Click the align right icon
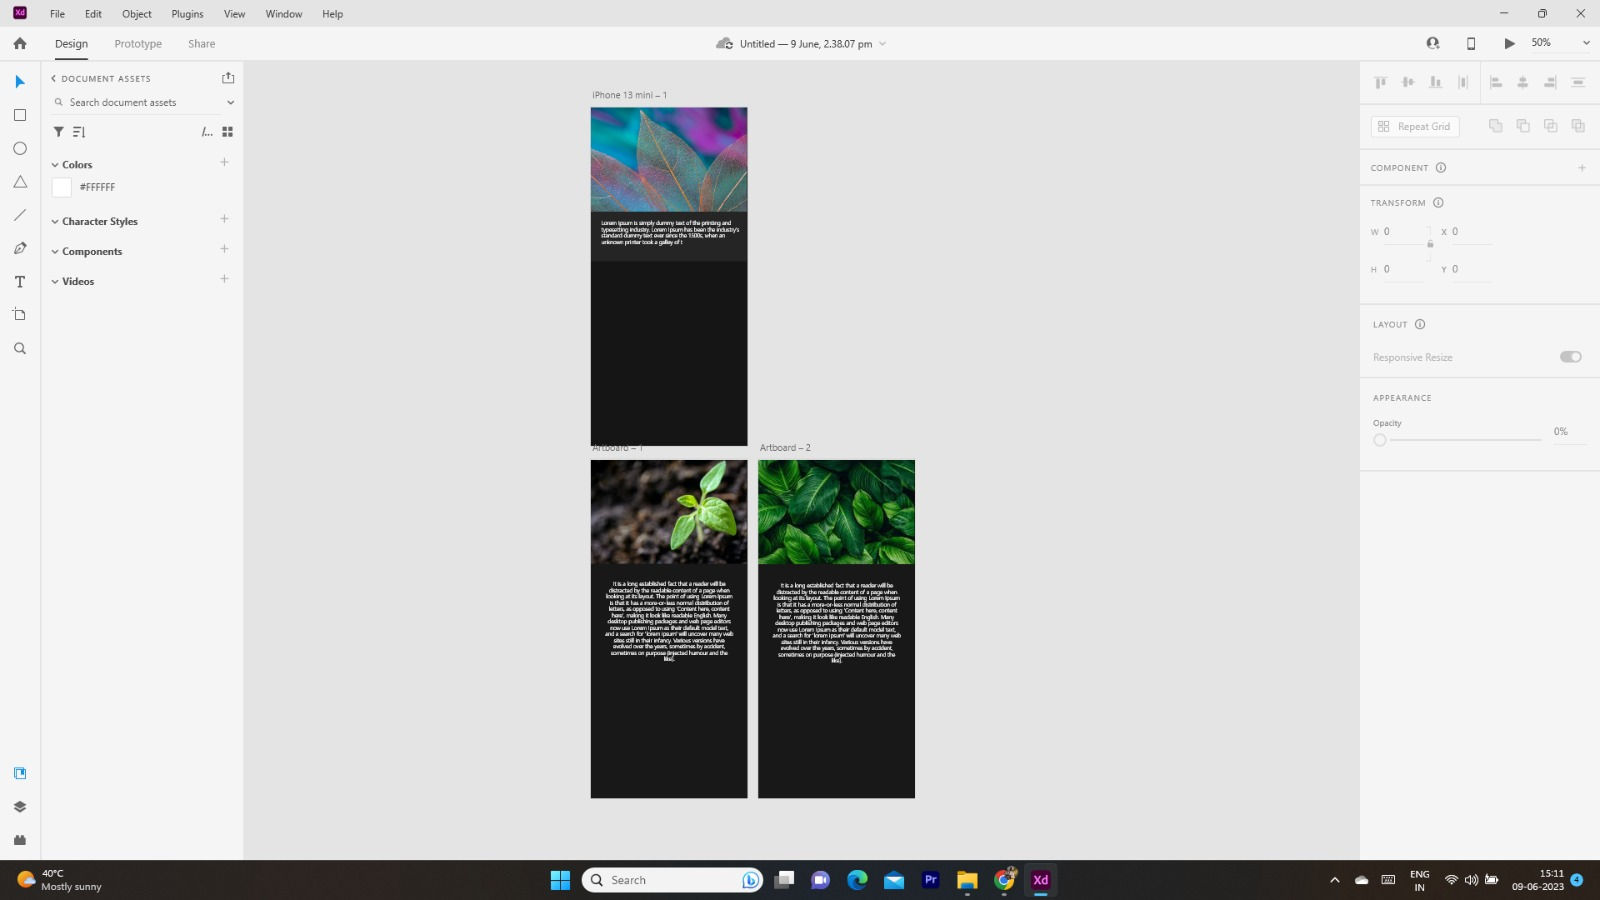The width and height of the screenshot is (1600, 900). [1551, 82]
